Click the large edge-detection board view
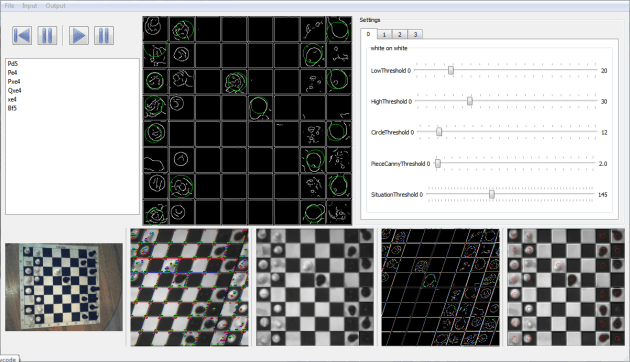This screenshot has width=630, height=362. pos(247,121)
